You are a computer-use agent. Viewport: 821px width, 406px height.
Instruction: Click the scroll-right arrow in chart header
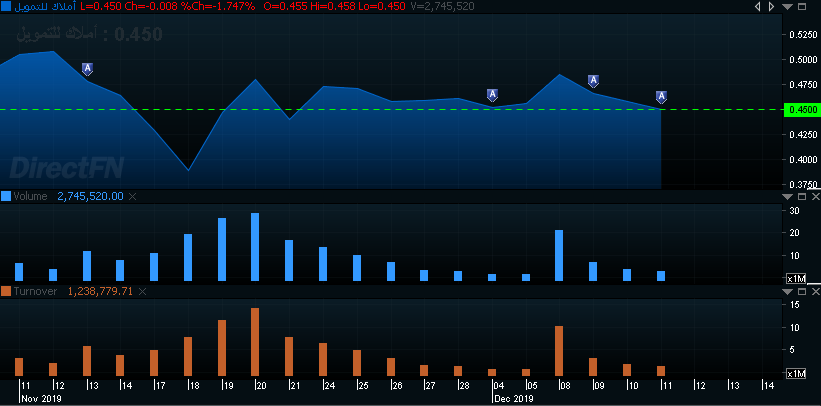(770, 7)
